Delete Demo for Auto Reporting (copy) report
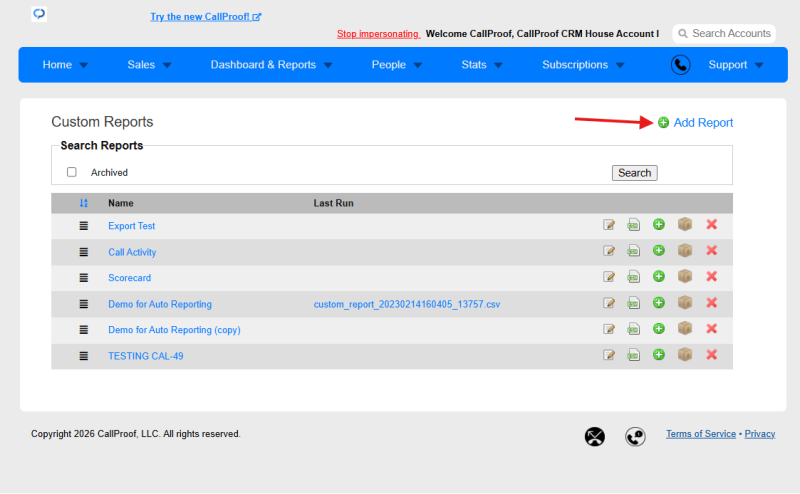Image resolution: width=800 pixels, height=494 pixels. coord(711,328)
